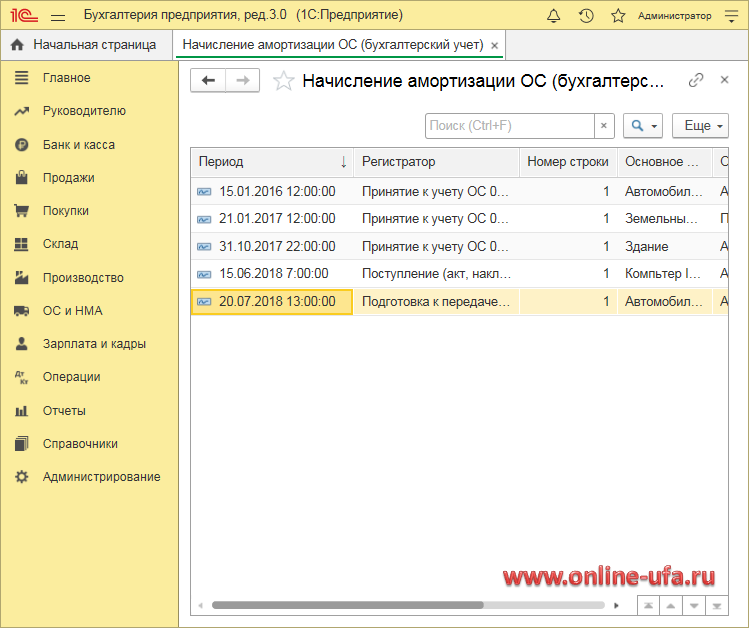Expand the search magnifier dropdown

click(642, 125)
